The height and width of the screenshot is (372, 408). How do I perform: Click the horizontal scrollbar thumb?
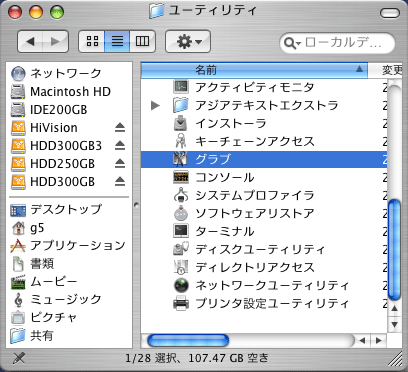188,341
